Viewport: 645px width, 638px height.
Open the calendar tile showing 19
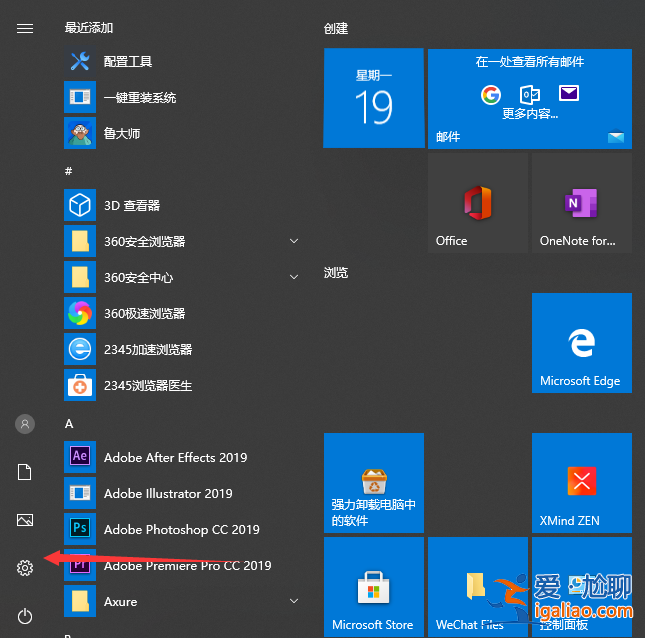click(374, 98)
